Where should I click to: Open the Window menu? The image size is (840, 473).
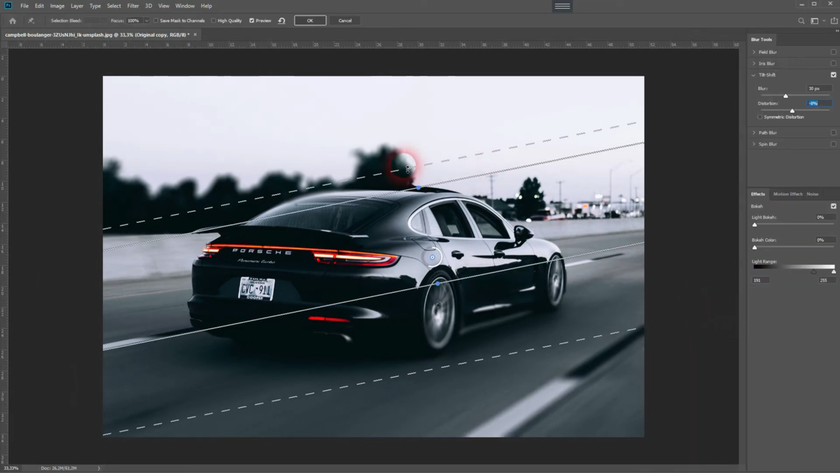click(x=185, y=6)
